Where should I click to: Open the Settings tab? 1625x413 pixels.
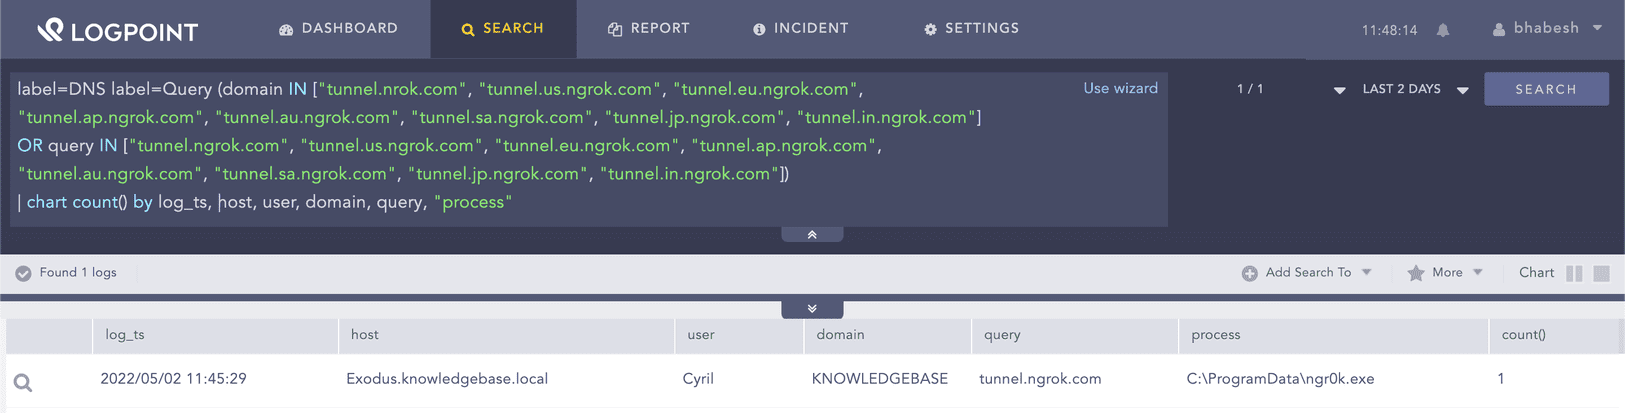(x=971, y=29)
